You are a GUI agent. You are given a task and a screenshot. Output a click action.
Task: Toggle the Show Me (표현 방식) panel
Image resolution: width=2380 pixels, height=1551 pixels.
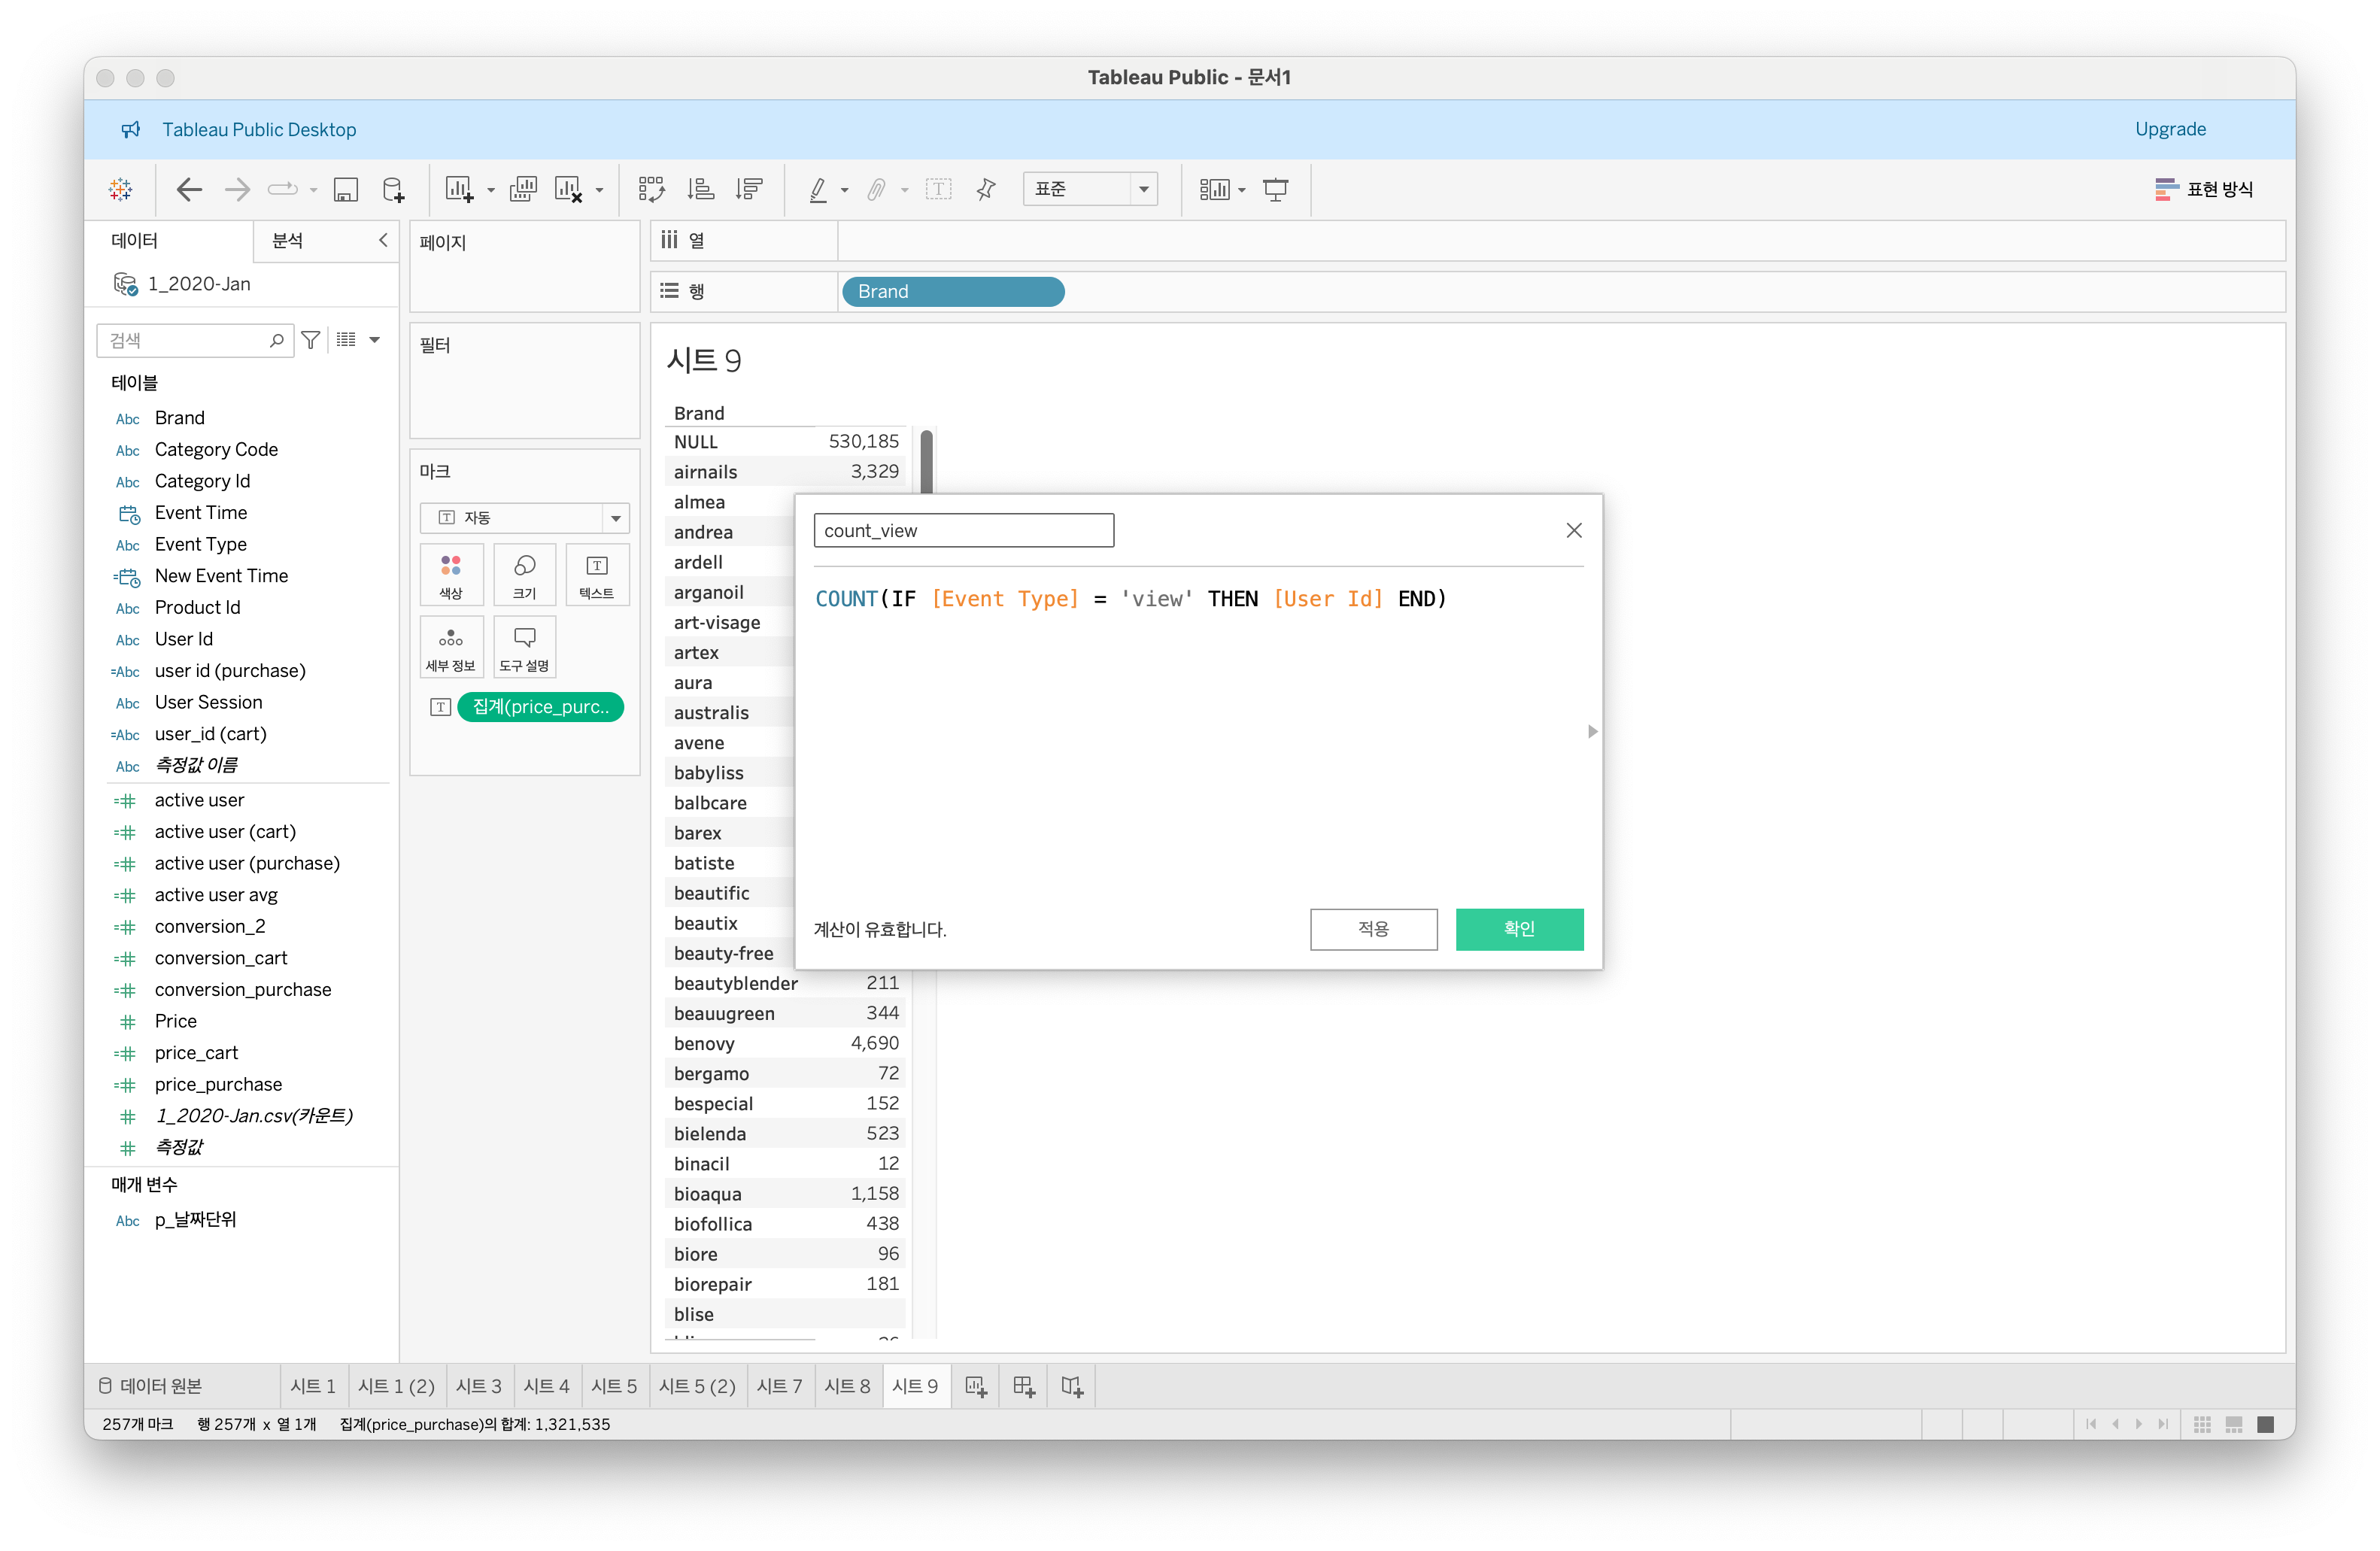pos(2204,189)
